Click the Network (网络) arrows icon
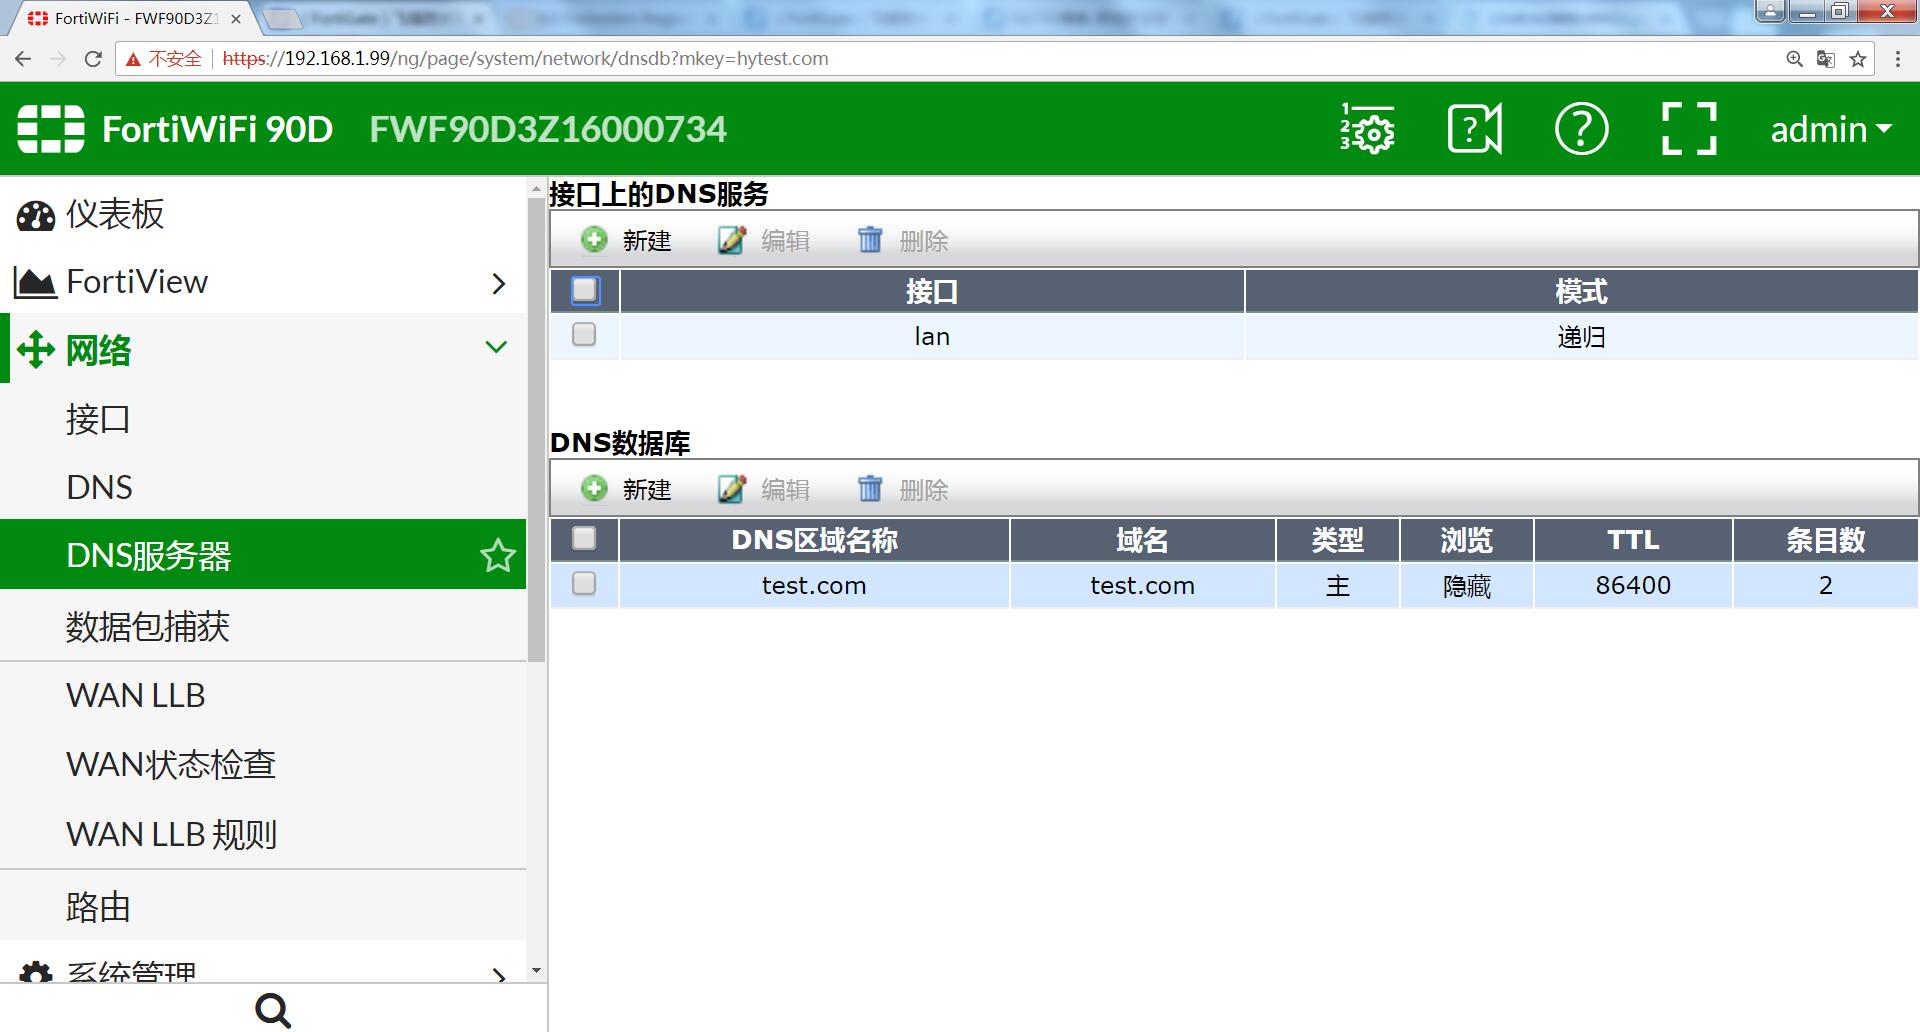The width and height of the screenshot is (1920, 1032). pyautogui.click(x=36, y=350)
